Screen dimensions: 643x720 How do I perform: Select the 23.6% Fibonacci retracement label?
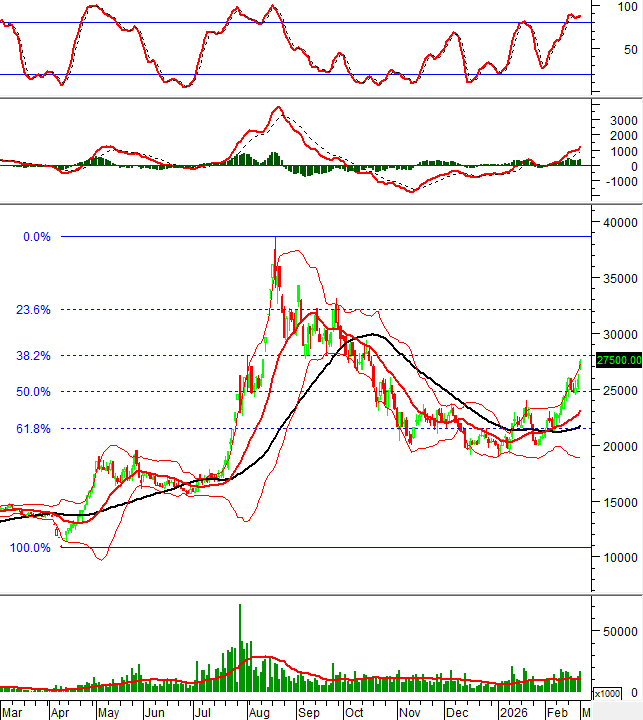pyautogui.click(x=34, y=310)
